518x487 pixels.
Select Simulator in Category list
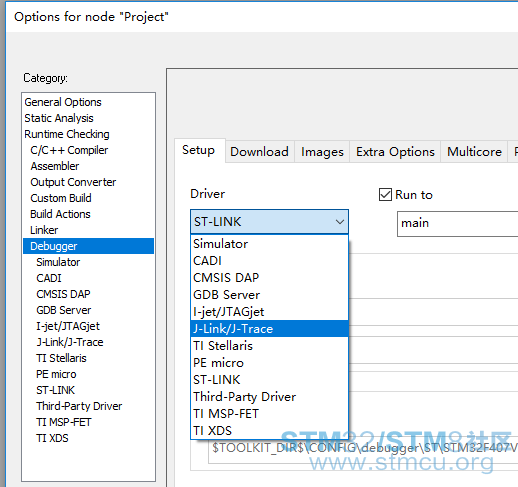point(58,262)
